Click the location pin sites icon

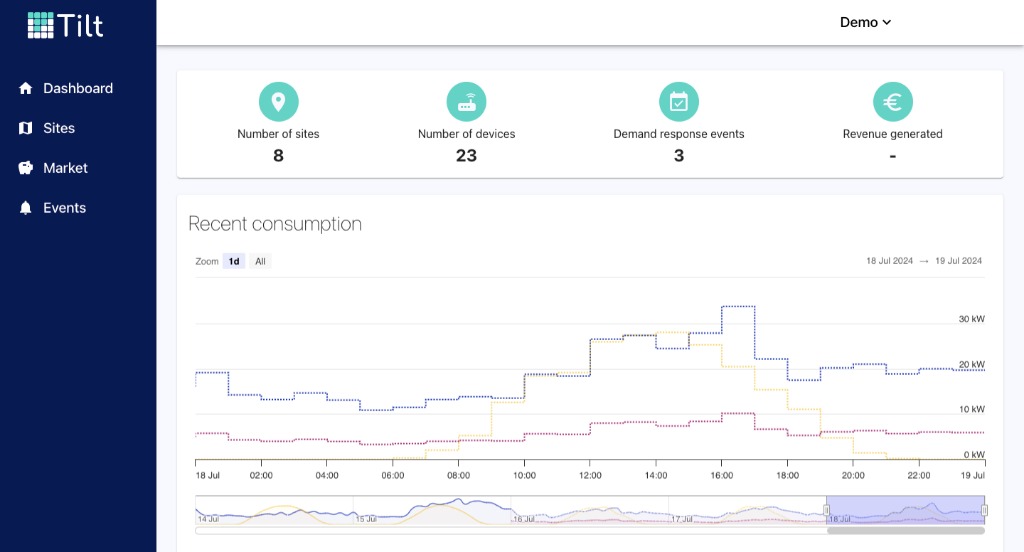pos(278,102)
